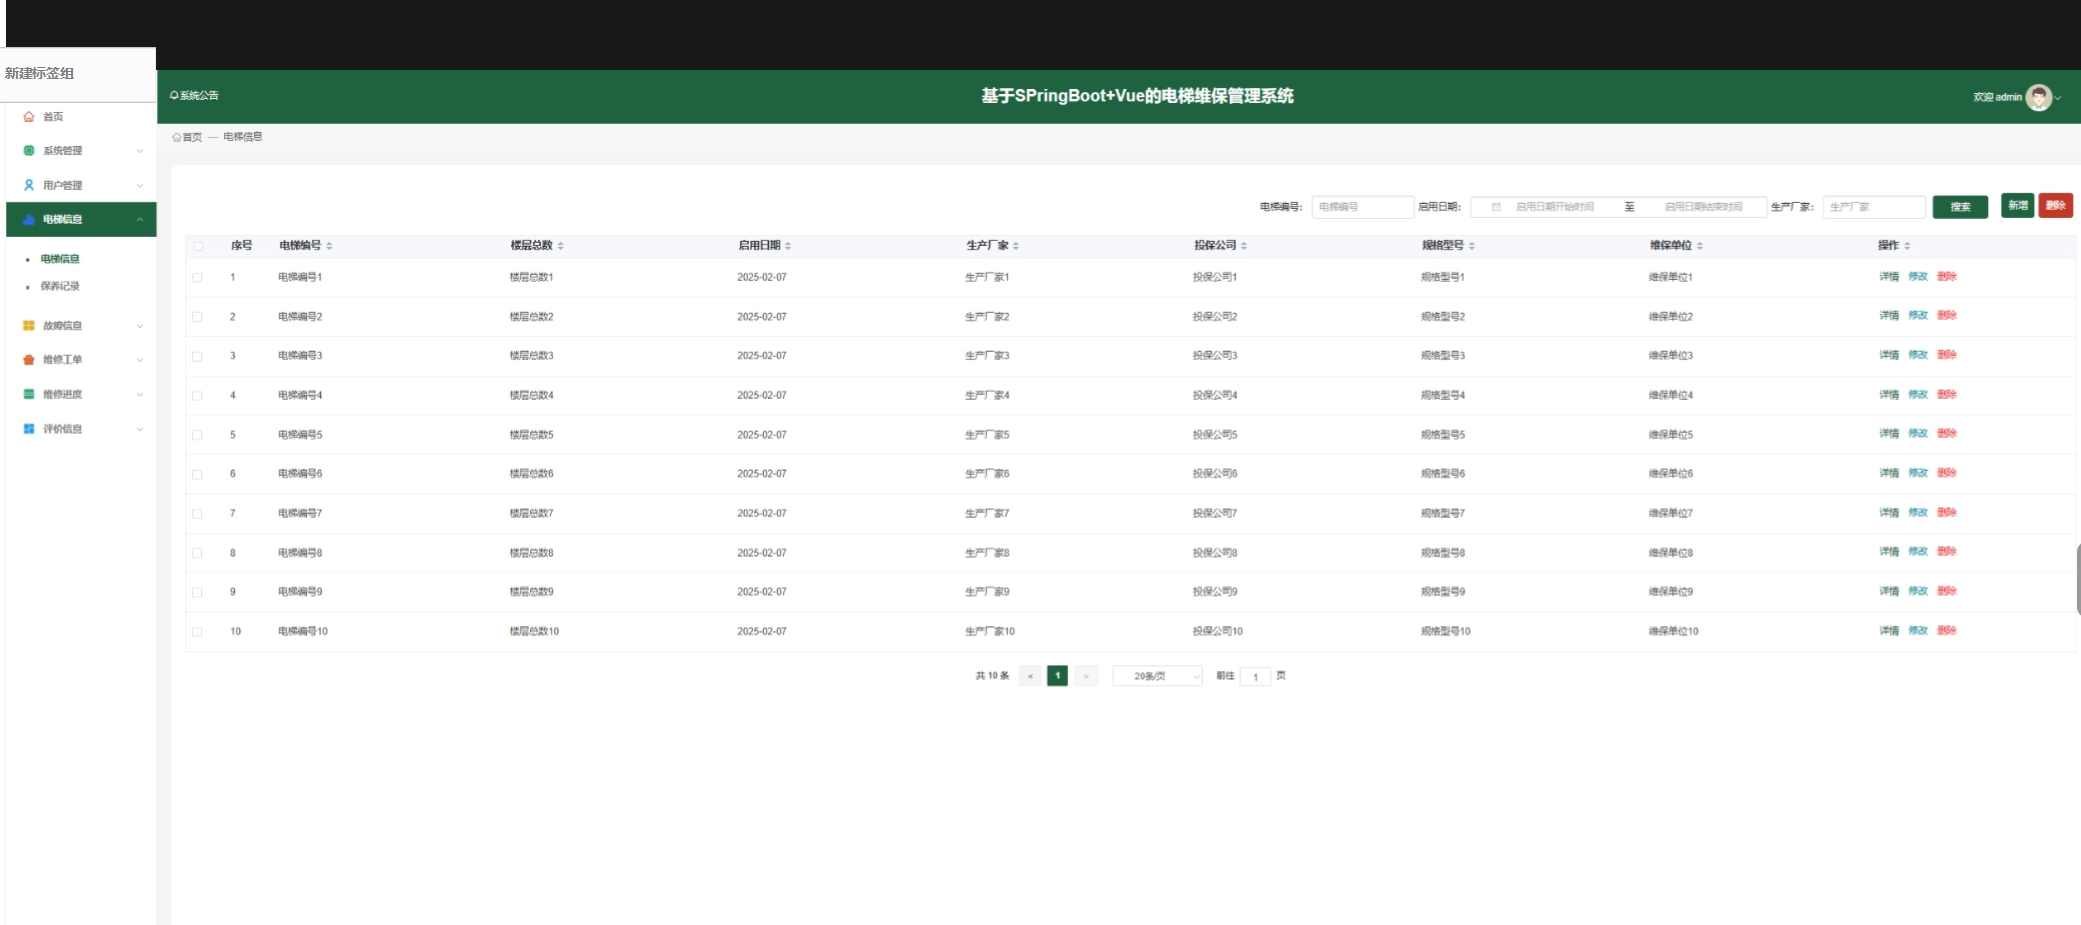
Task: Click the 维修进度 green icon
Action: (x=29, y=394)
